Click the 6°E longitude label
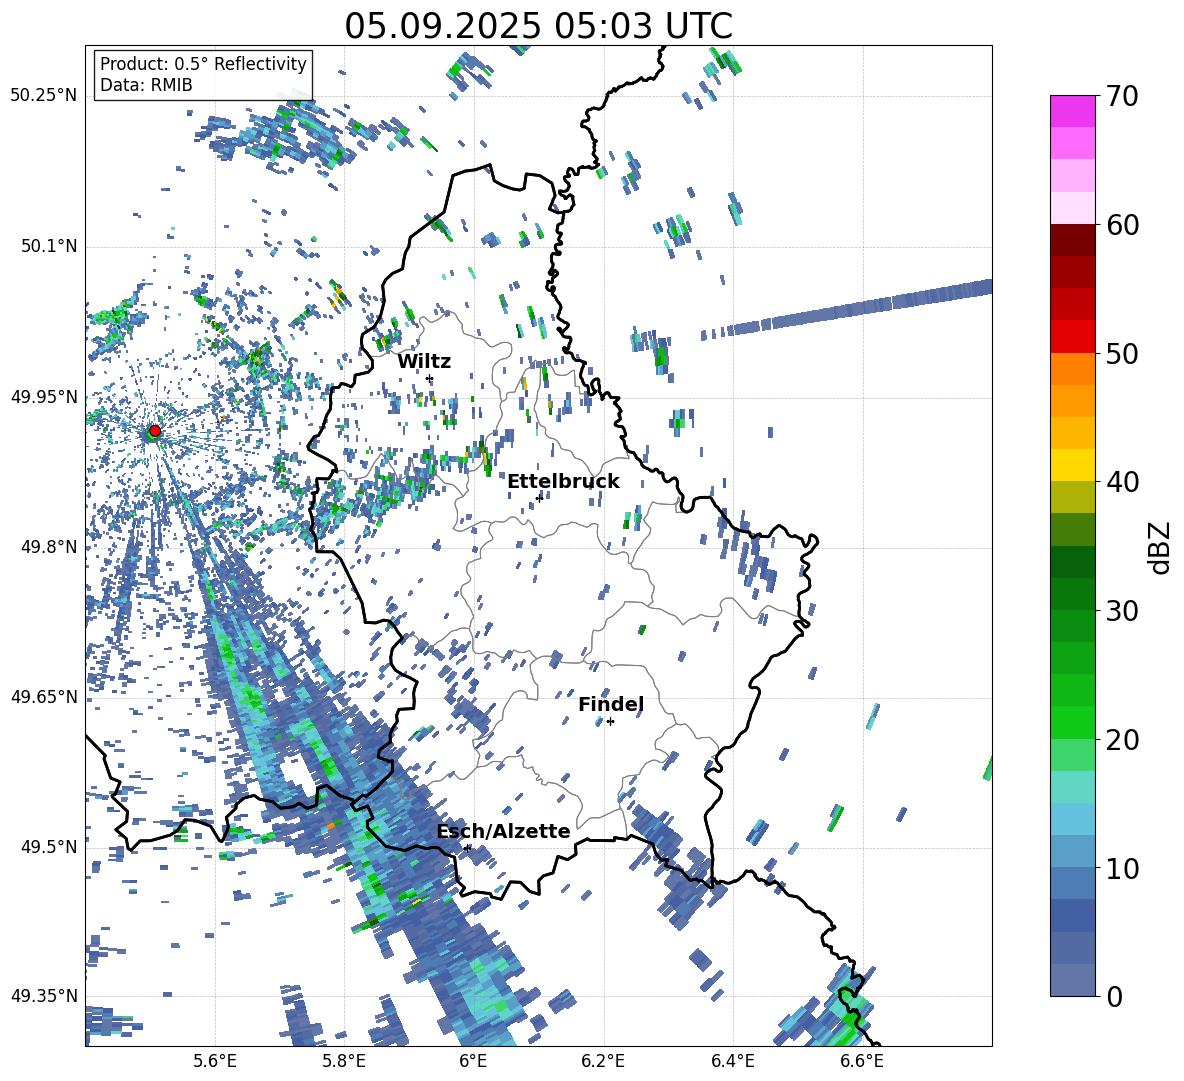Image resolution: width=1184 pixels, height=1081 pixels. 473,1062
